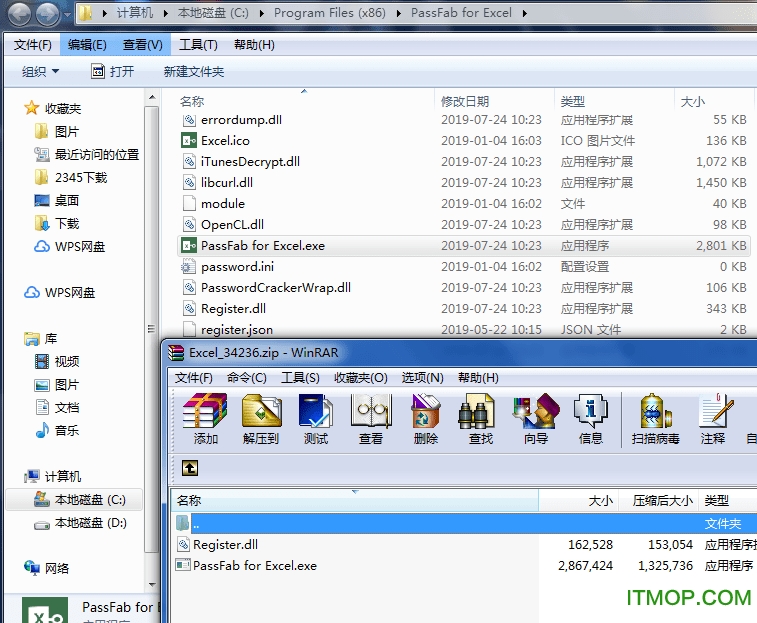
Task: Expand the breadcrumb arrow after 计算机
Action: (x=166, y=14)
